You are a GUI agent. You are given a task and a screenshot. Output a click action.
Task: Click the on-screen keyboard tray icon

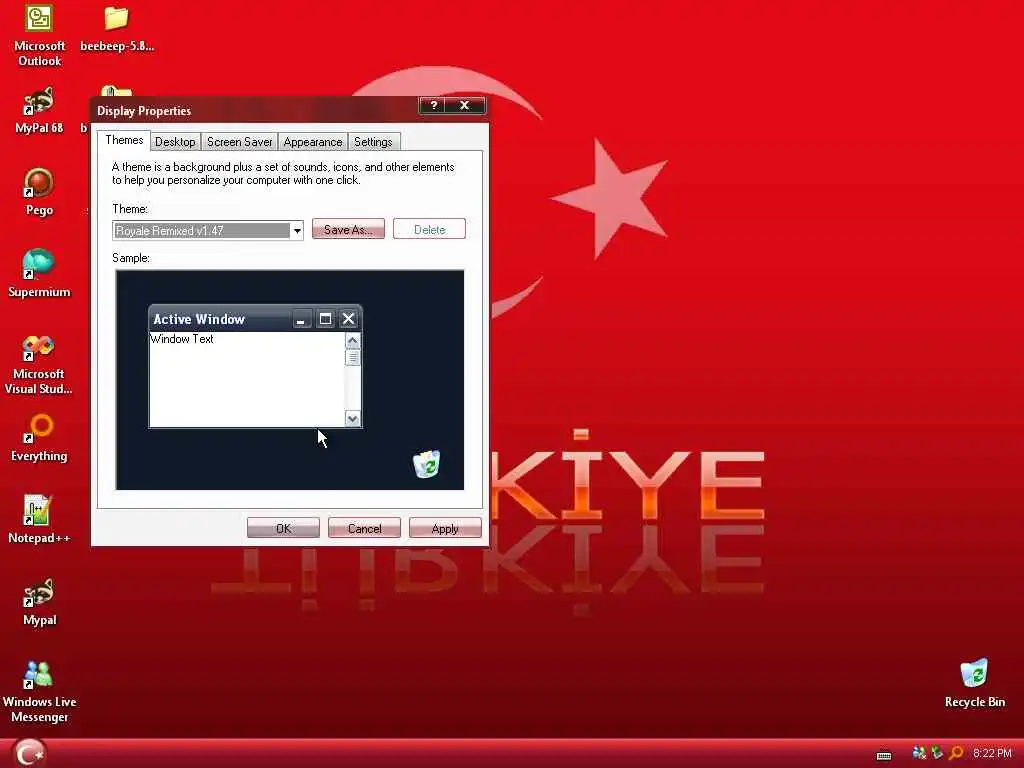point(884,755)
